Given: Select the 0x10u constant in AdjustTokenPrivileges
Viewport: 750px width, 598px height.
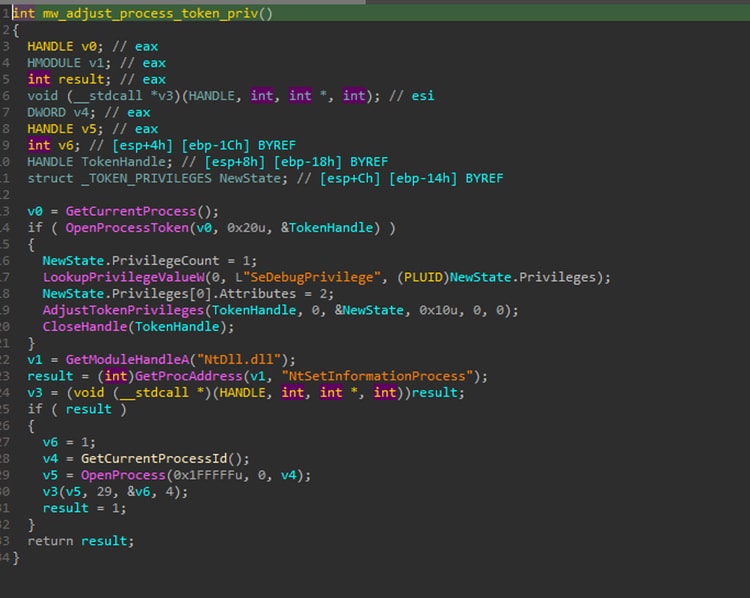Looking at the screenshot, I should tap(439, 310).
